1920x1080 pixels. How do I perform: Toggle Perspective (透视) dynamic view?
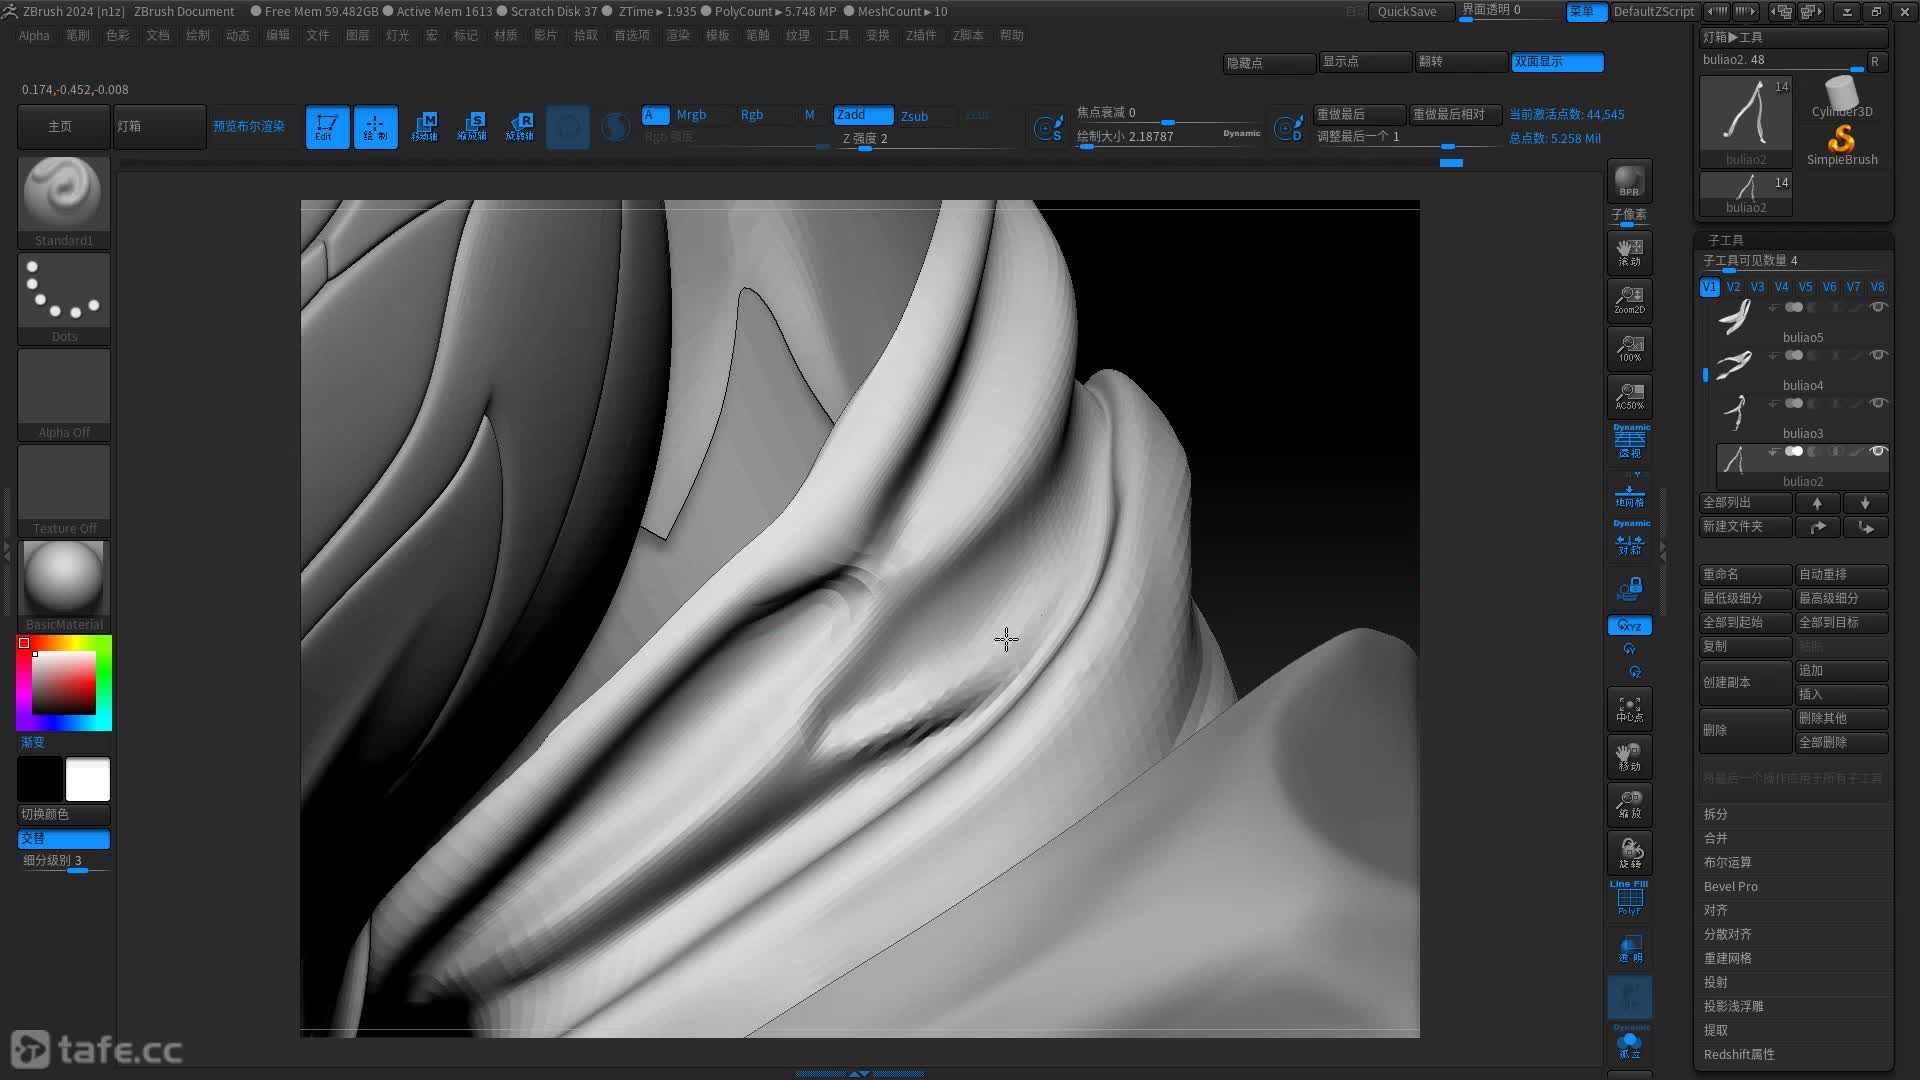coord(1629,442)
